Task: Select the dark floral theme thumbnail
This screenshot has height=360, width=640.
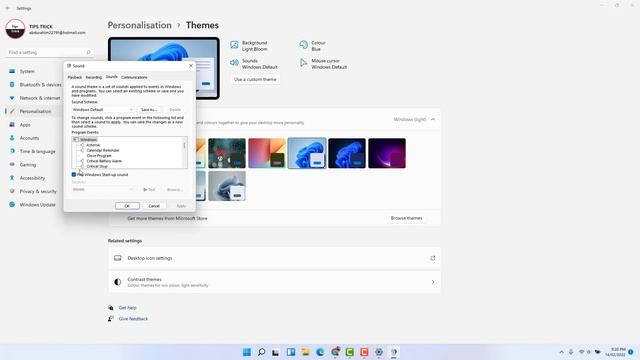Action: 227,153
